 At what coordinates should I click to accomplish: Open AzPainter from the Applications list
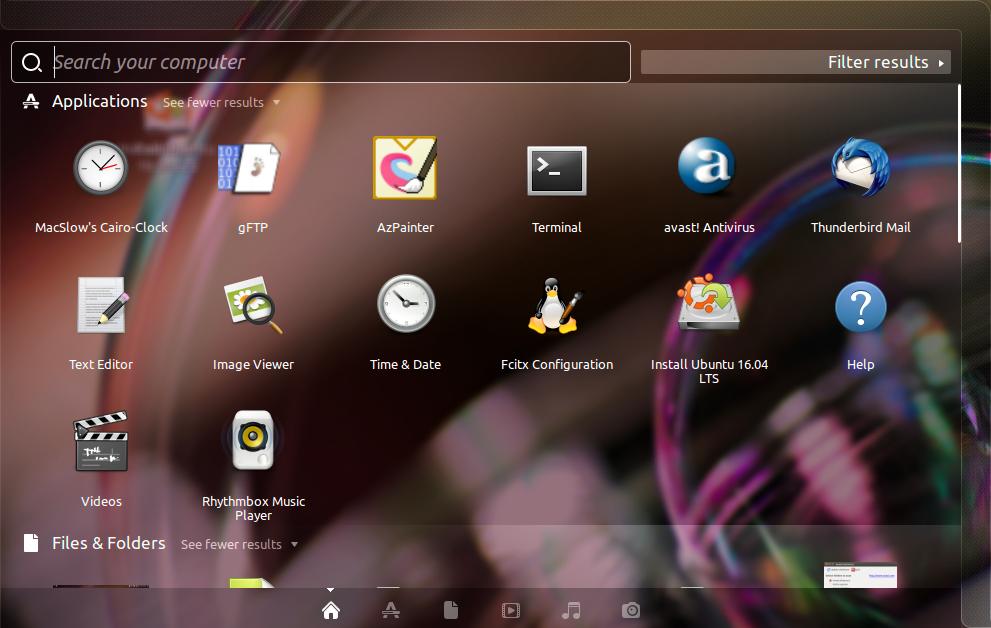404,168
